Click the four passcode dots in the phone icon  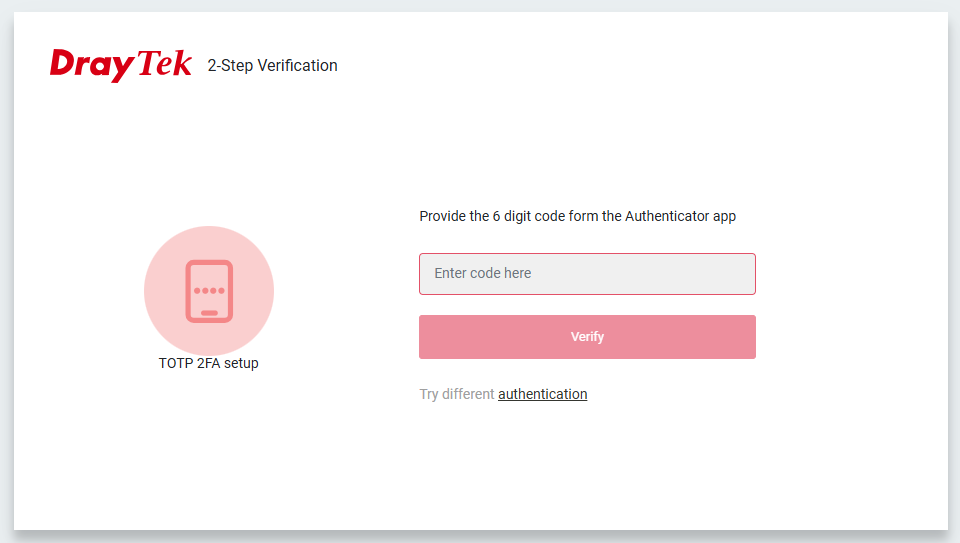click(209, 291)
